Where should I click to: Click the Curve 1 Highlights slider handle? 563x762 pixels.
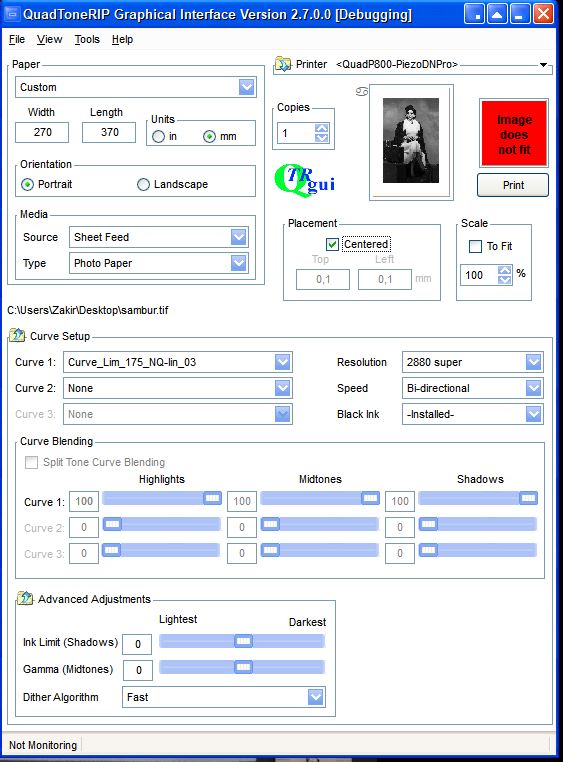coord(212,498)
